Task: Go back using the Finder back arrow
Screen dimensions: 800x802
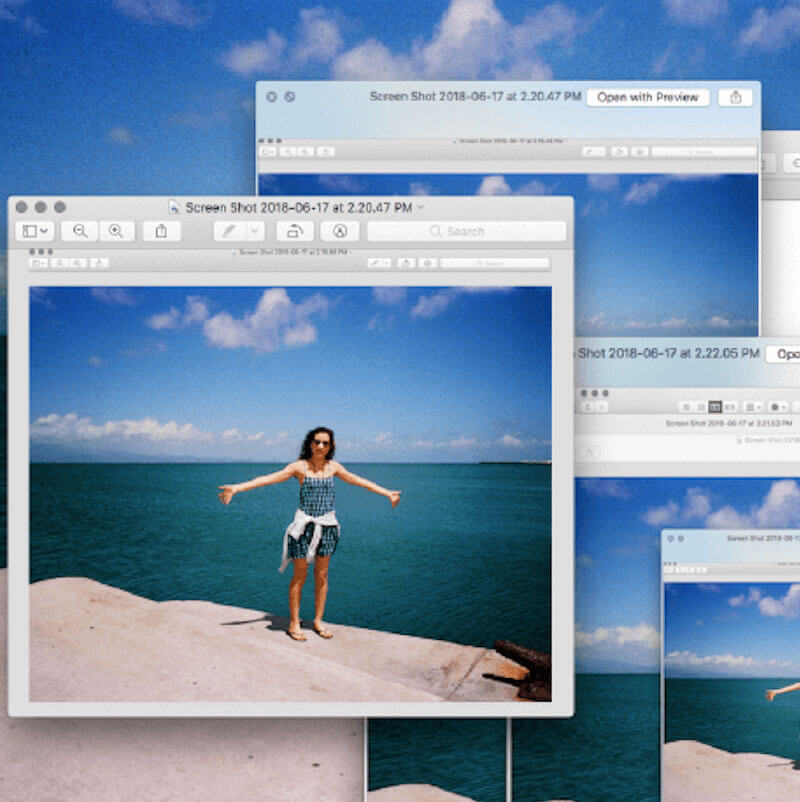Action: 587,406
